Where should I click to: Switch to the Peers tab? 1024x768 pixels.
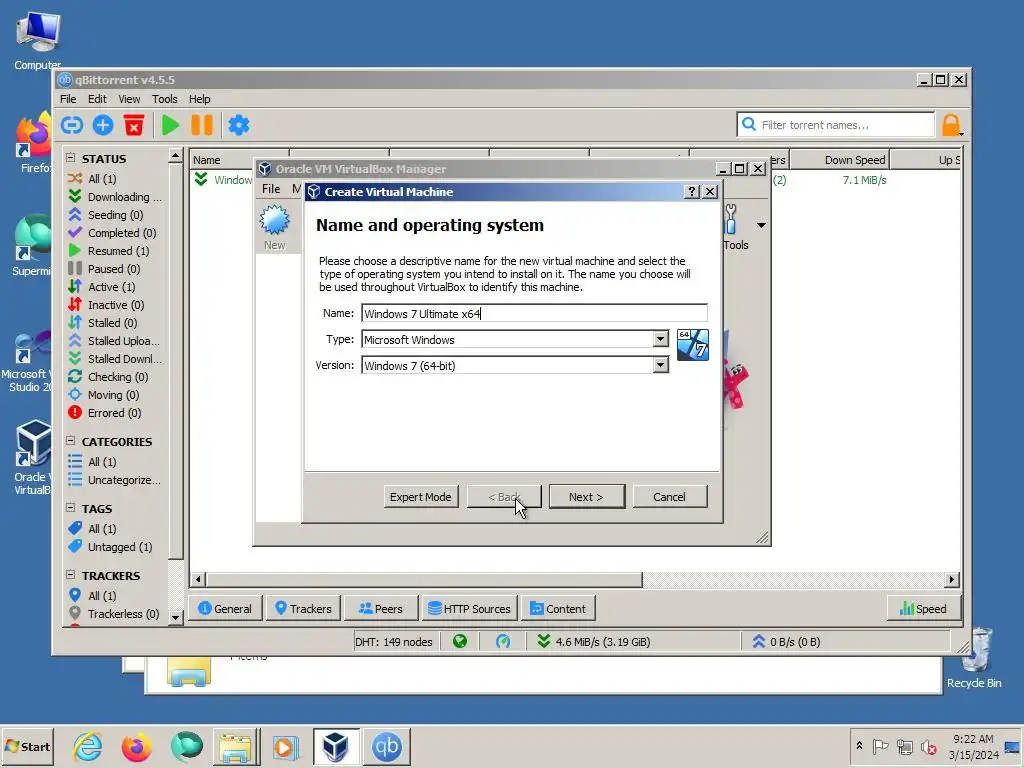[381, 609]
